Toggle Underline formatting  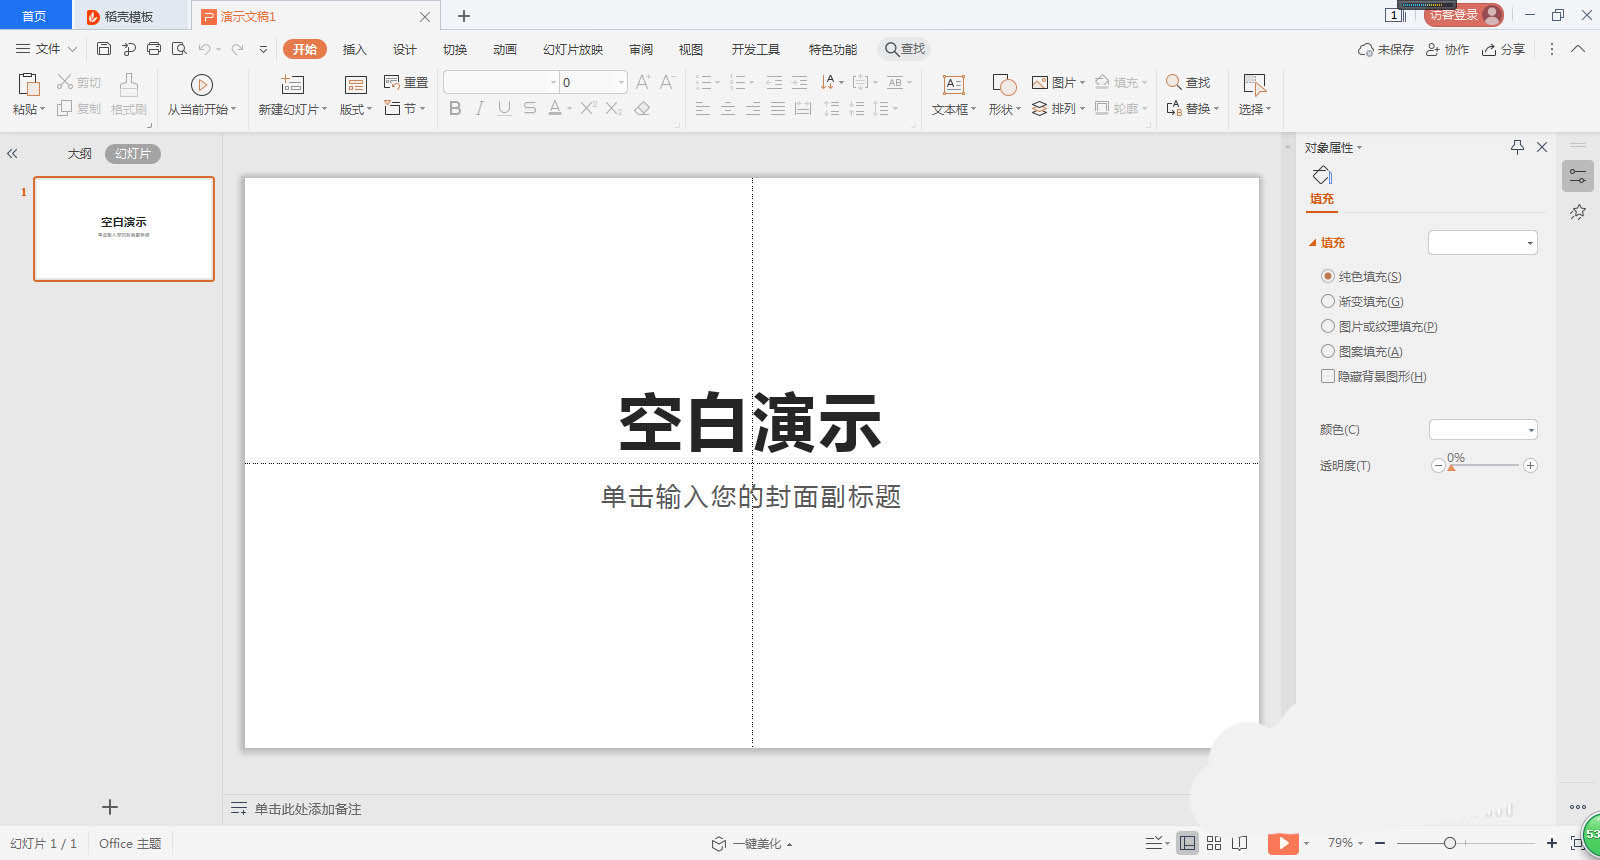[504, 108]
